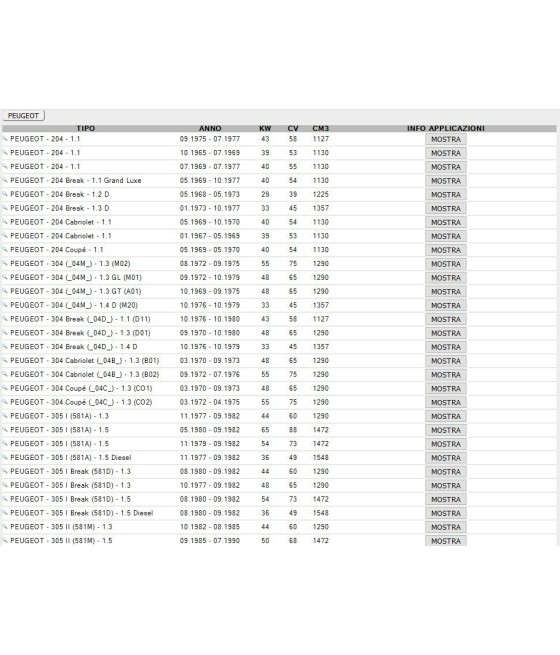The height and width of the screenshot is (655, 560).
Task: Click MOSTRA for 304 1.3 GT (A01)
Action: point(446,292)
